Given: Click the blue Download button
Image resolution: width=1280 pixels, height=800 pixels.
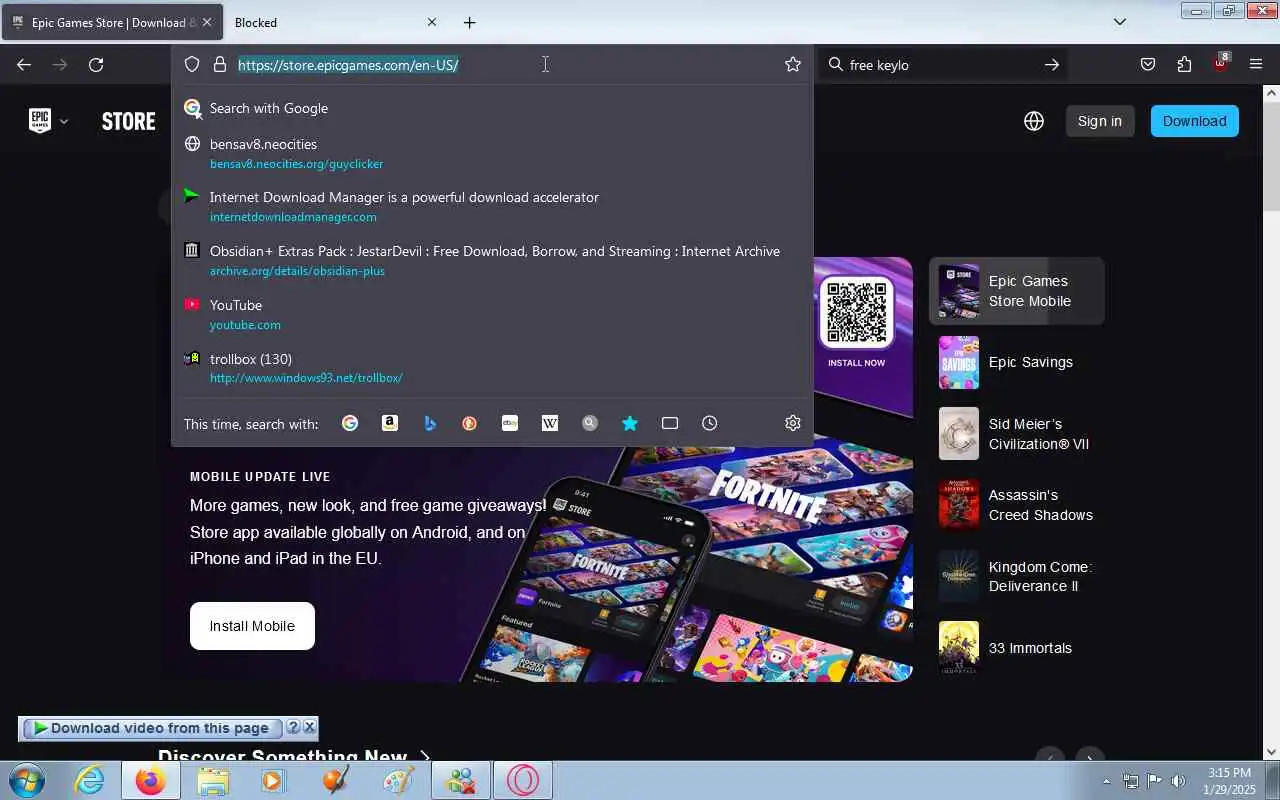Looking at the screenshot, I should coord(1195,121).
